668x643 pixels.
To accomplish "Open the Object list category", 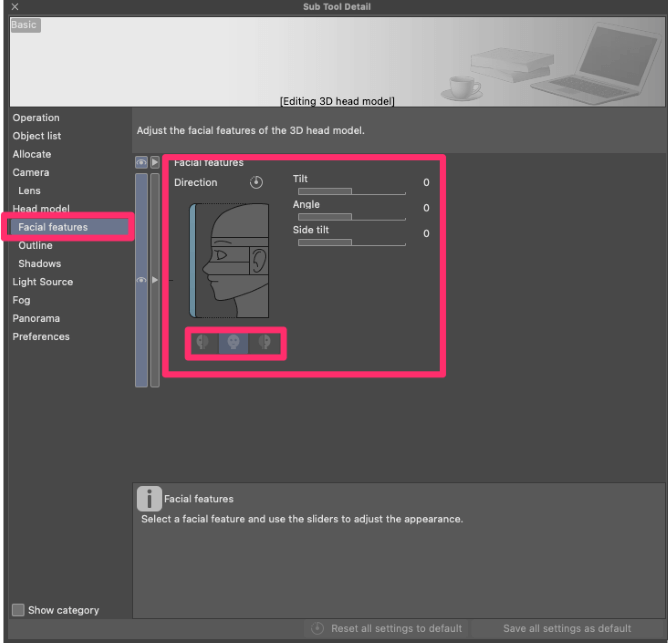I will pyautogui.click(x=37, y=136).
